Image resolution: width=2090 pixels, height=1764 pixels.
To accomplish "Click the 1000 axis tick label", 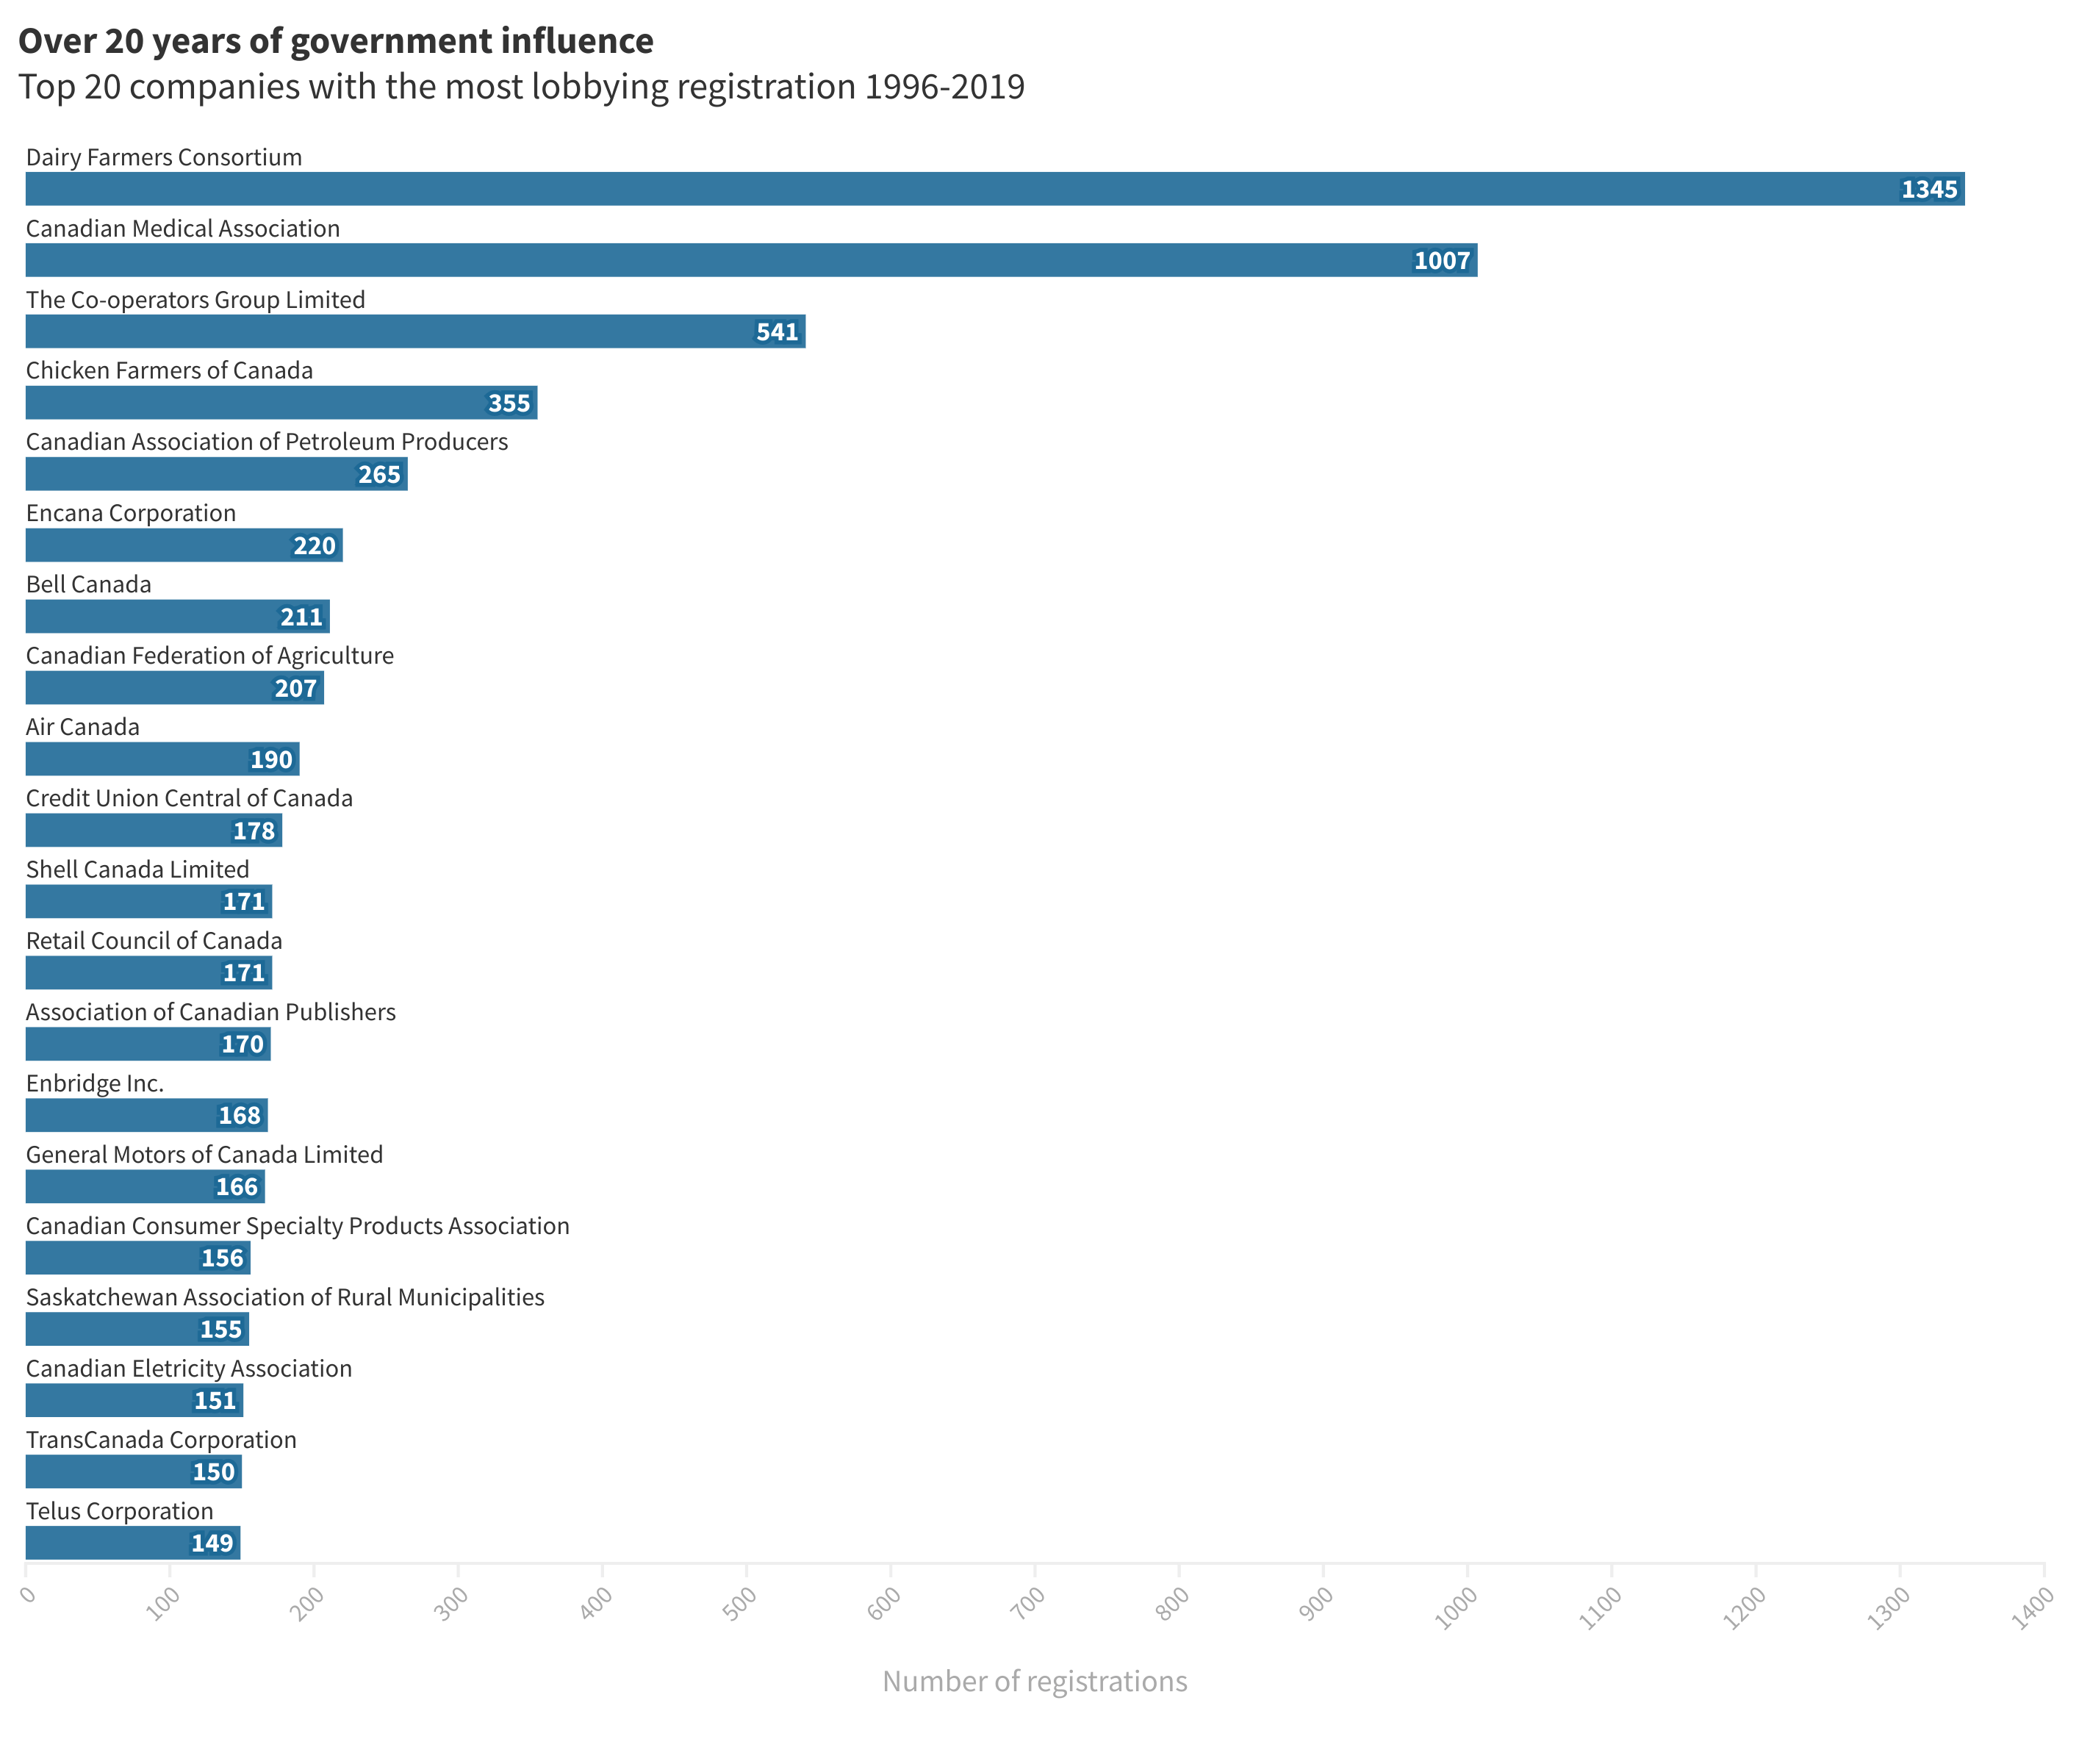I will tap(1456, 1608).
